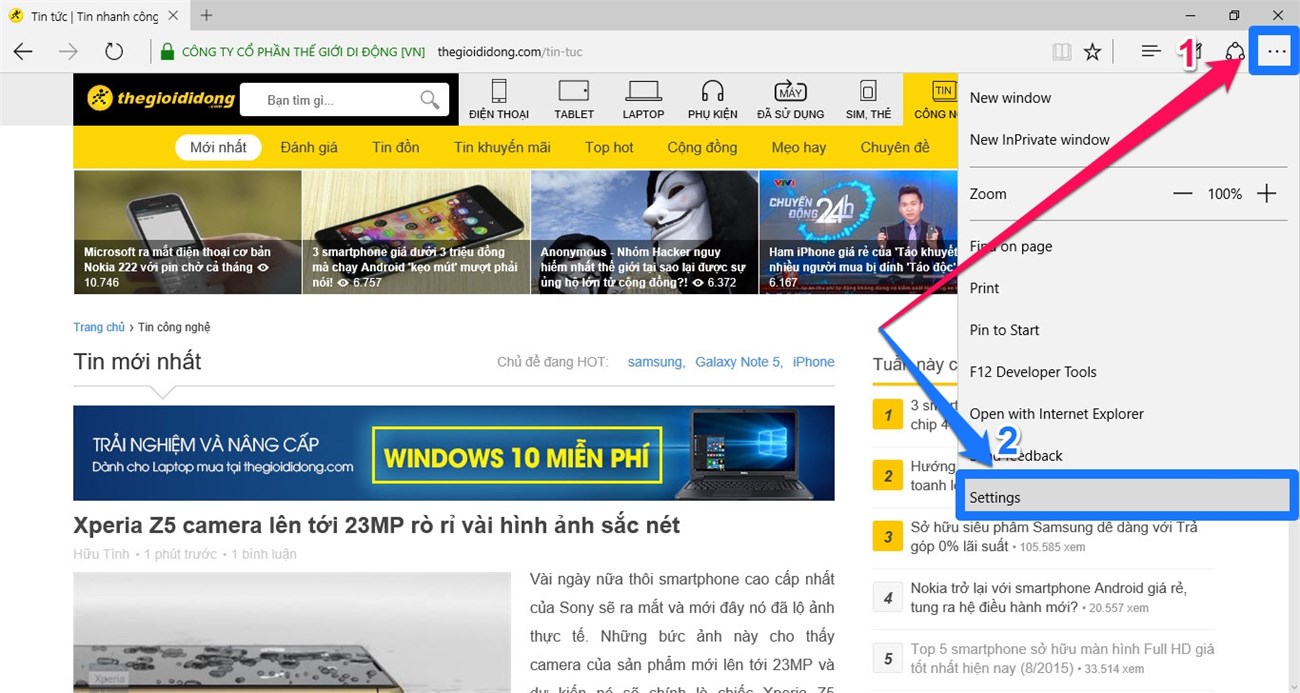Open the Chuyên đề tab
Image resolution: width=1300 pixels, height=693 pixels.
click(x=895, y=147)
